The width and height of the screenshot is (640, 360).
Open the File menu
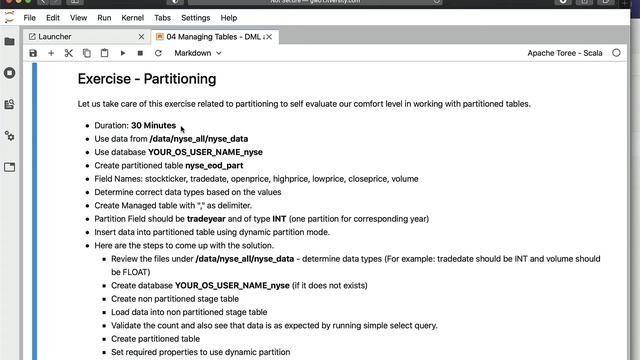[x=29, y=18]
